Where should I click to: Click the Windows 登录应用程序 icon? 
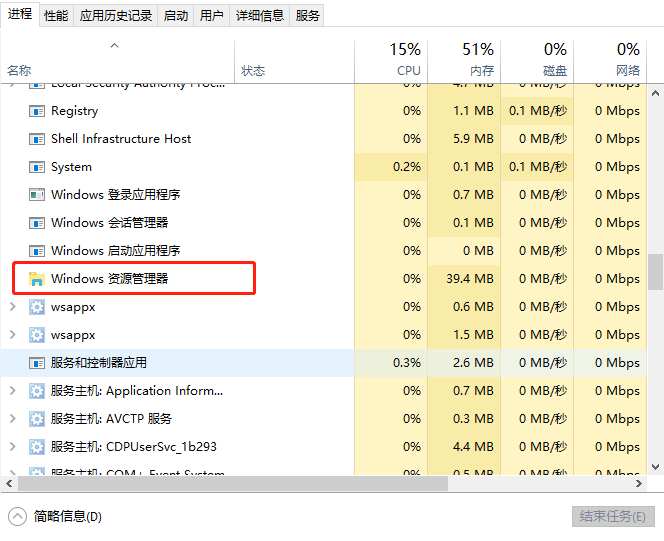coord(37,195)
